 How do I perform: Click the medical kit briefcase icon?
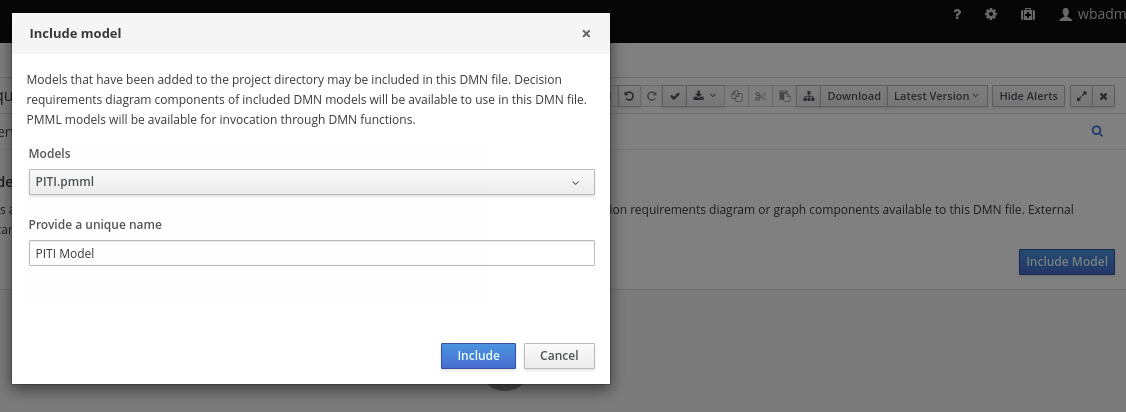click(1027, 14)
